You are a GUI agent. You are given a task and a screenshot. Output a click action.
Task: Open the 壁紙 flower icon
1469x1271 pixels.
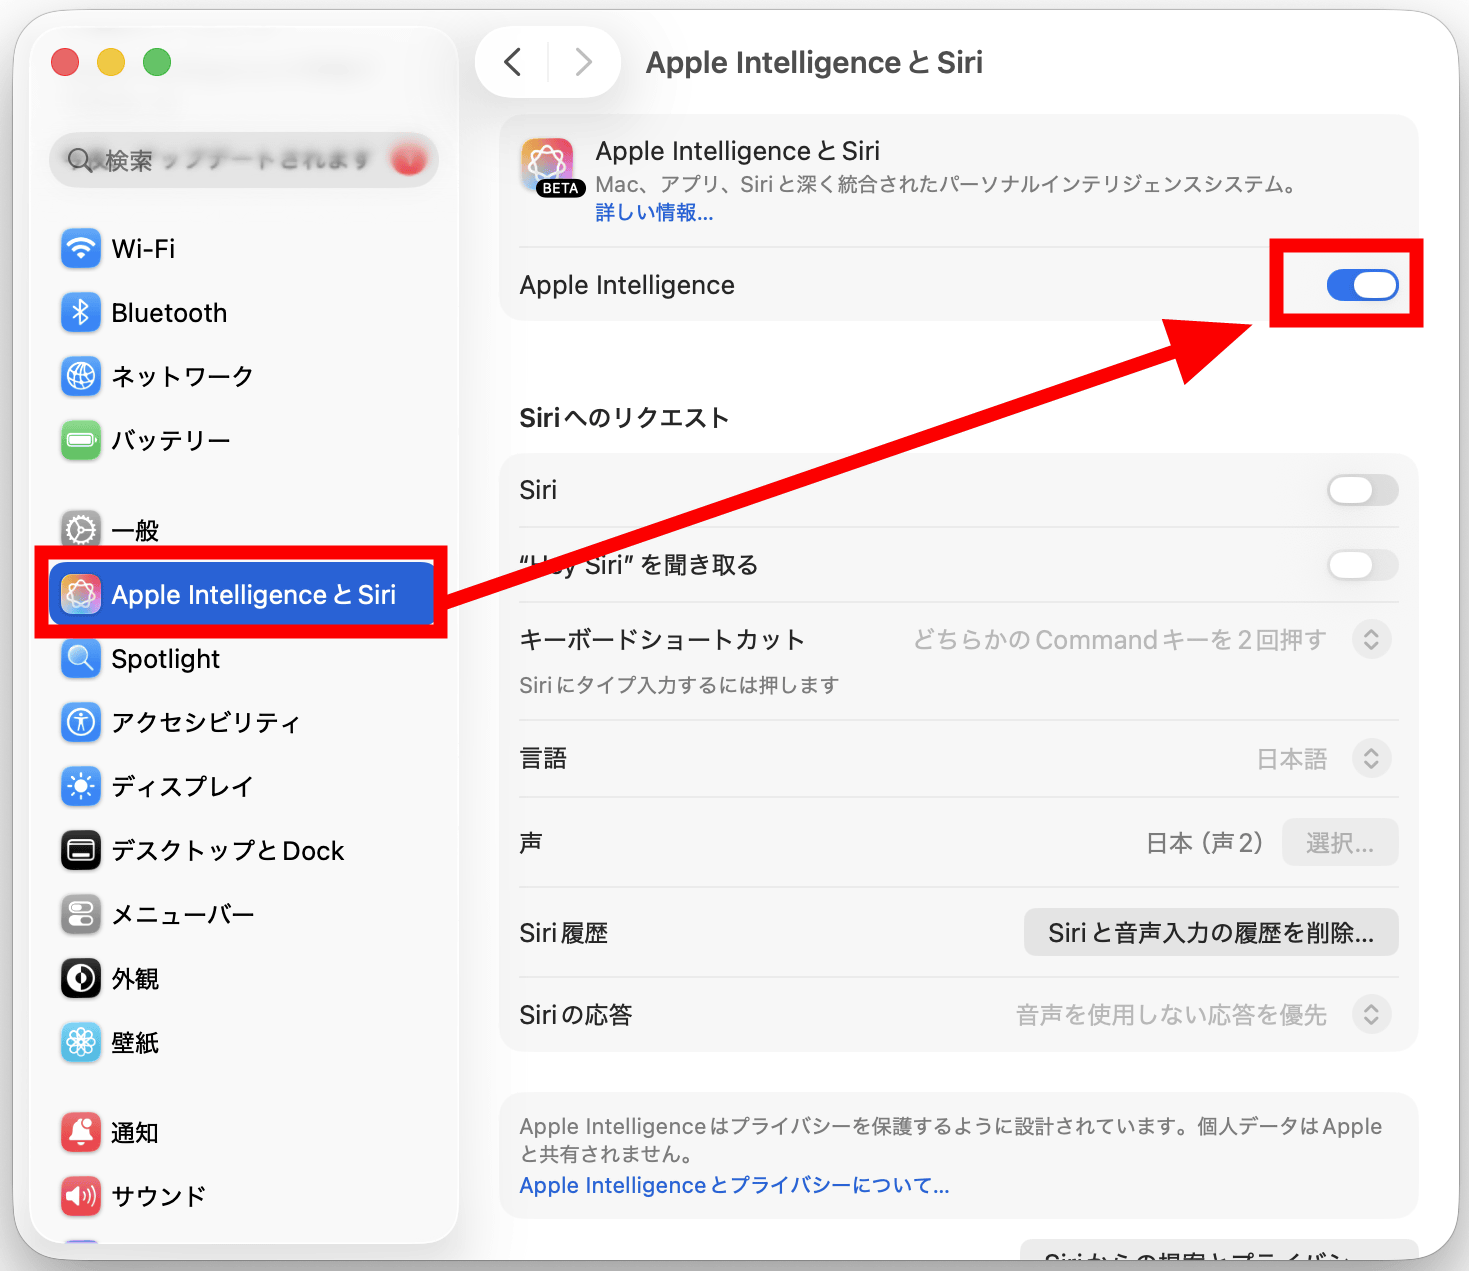81,1043
